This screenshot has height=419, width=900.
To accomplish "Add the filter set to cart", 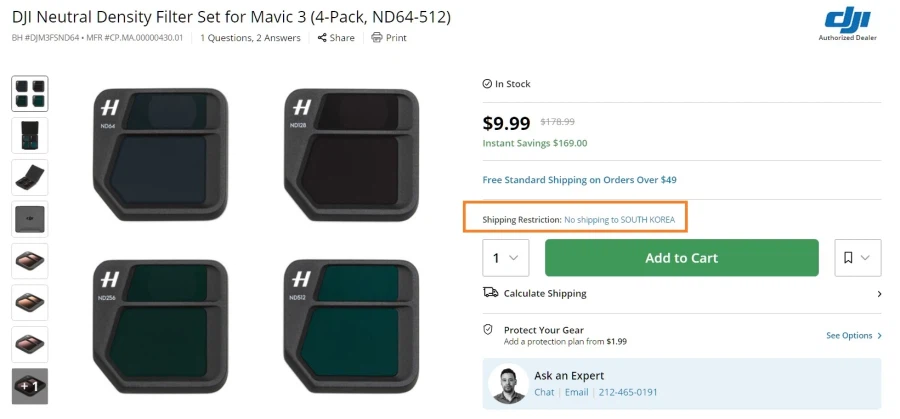I will point(681,258).
